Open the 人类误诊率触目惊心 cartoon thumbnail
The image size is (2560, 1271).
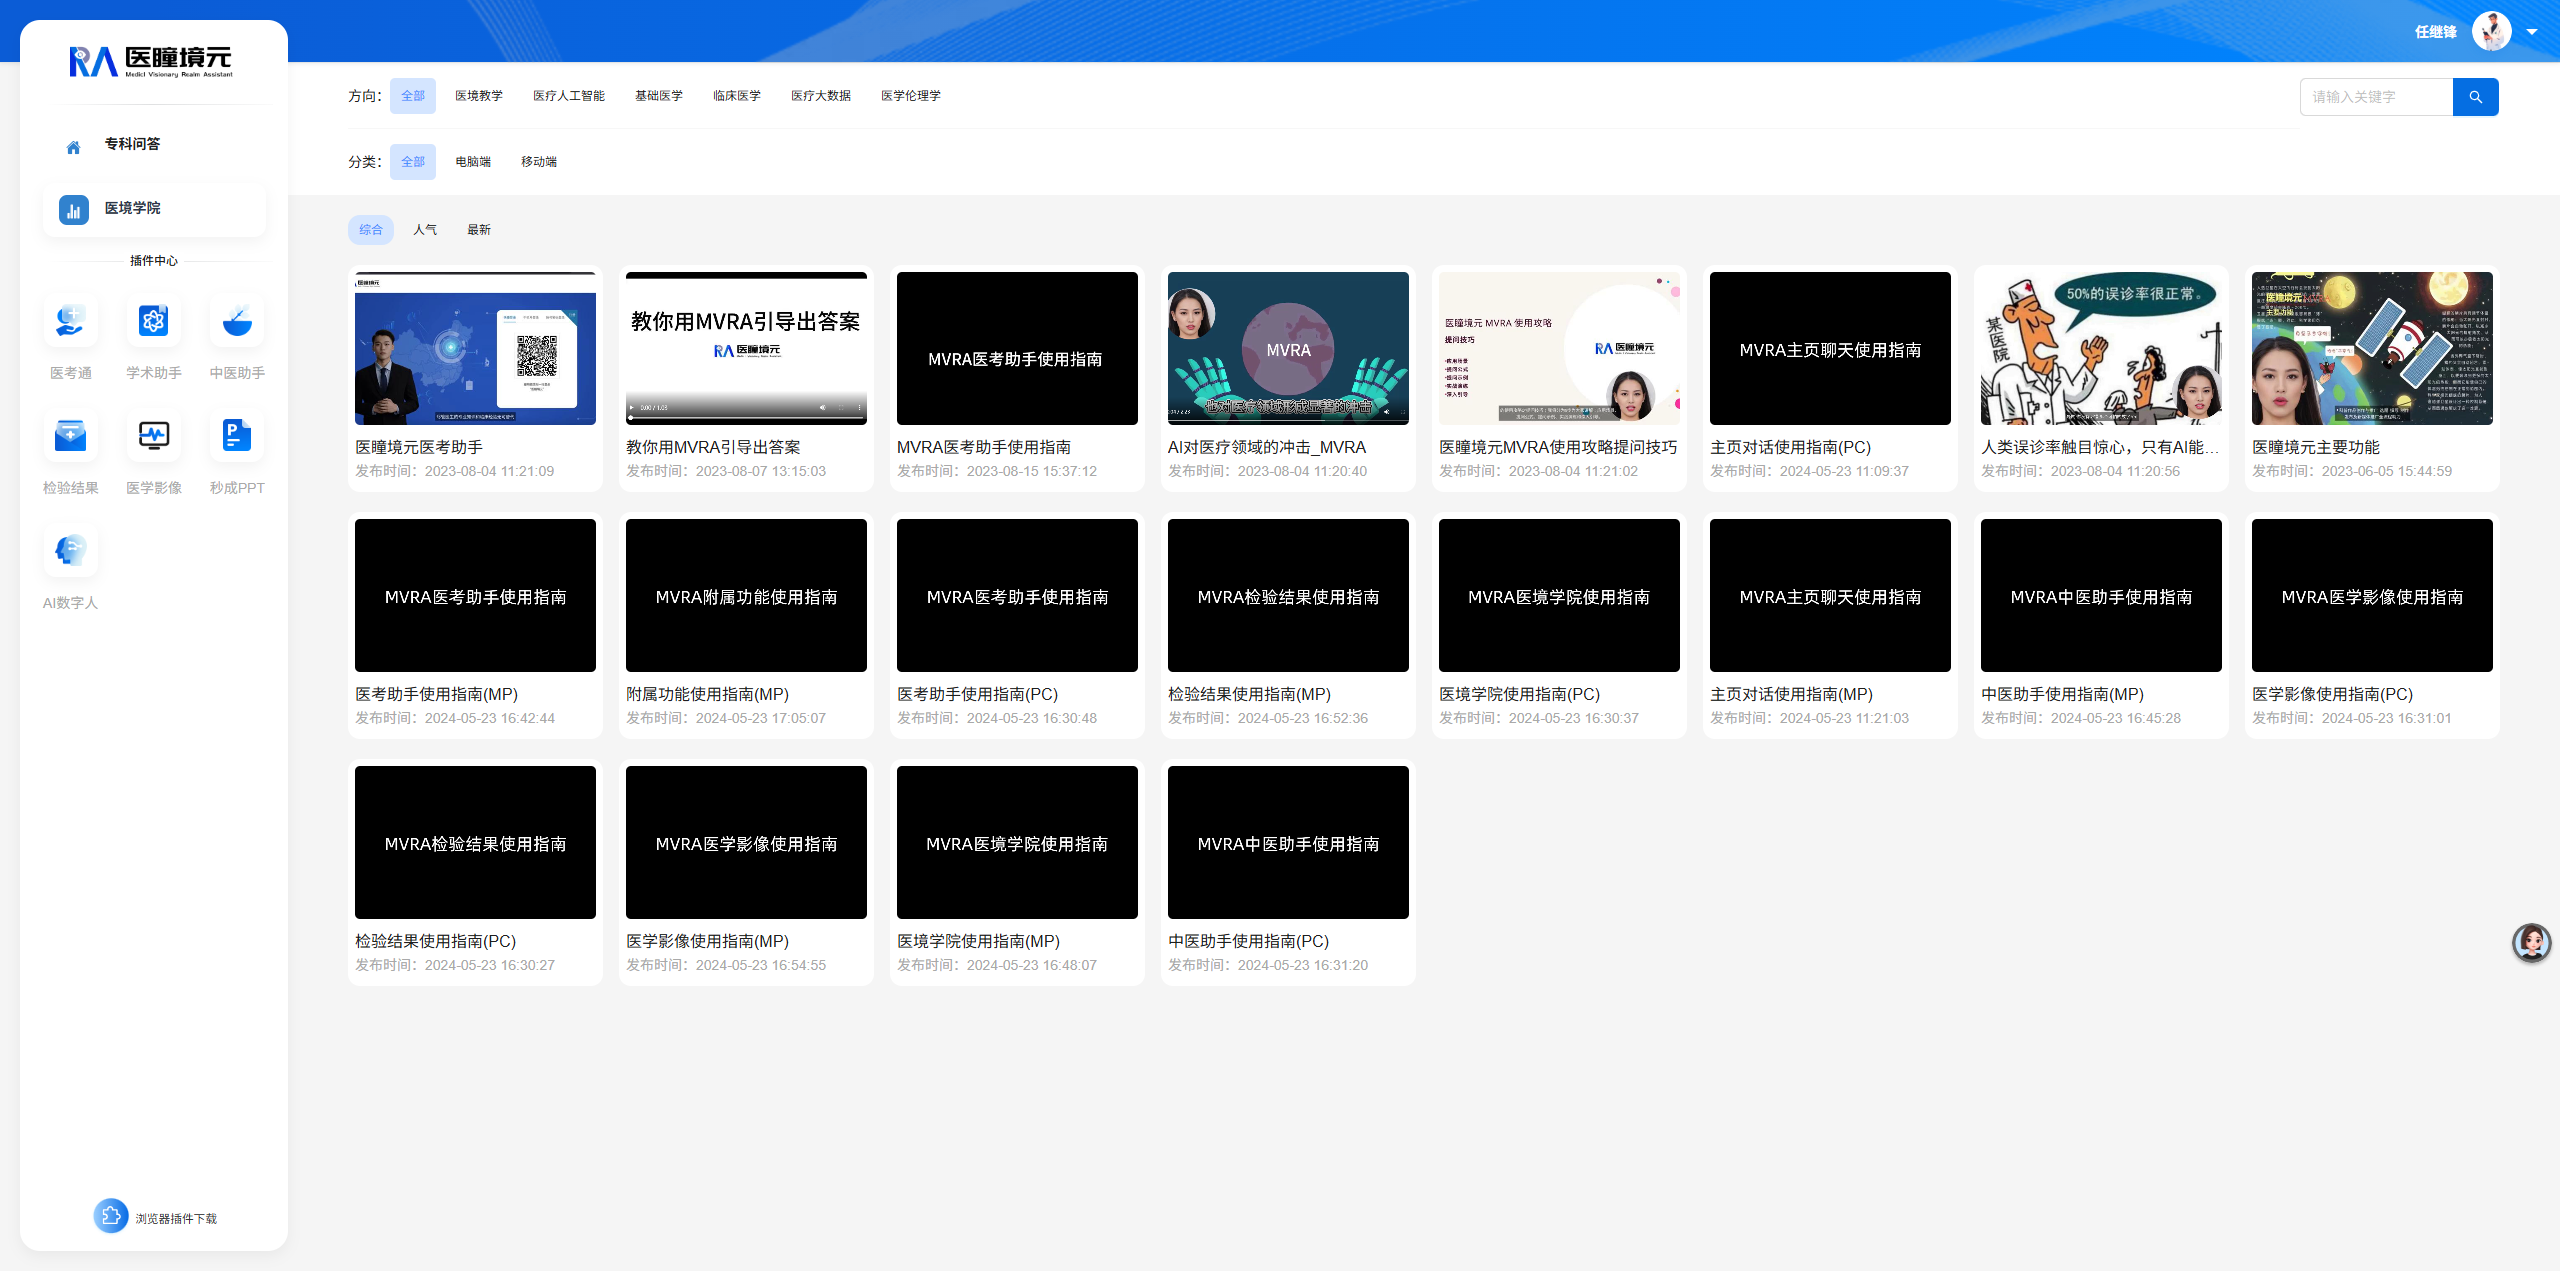tap(2101, 348)
